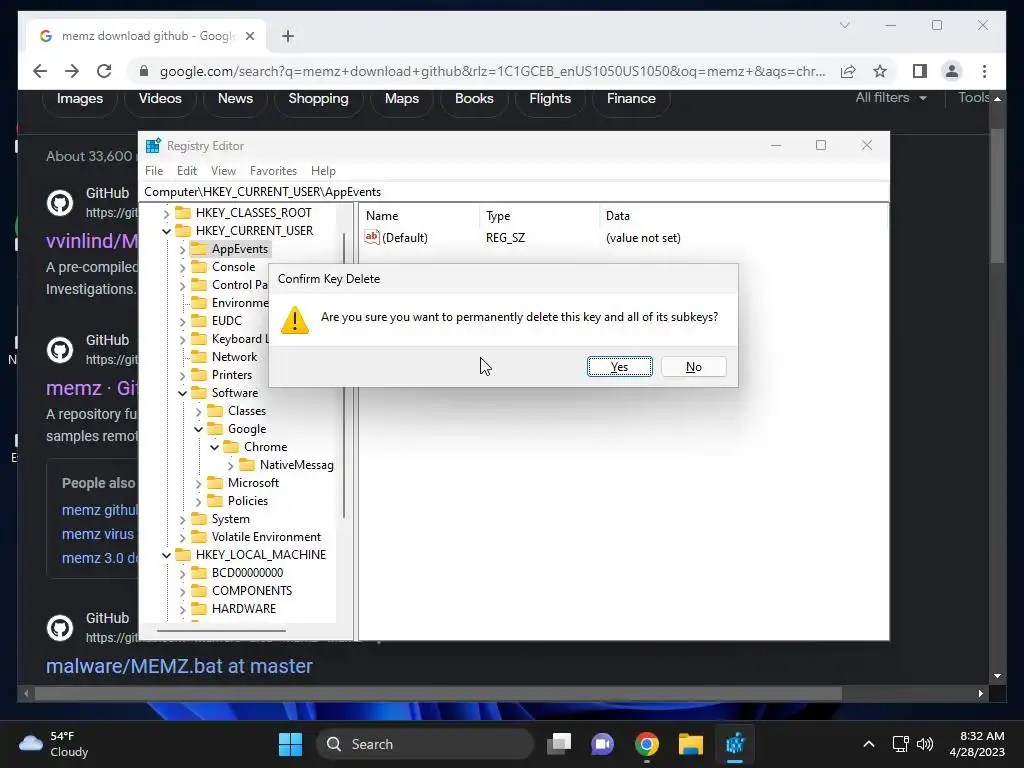Select the BCD00000000 key
Viewport: 1024px width, 768px height.
(247, 573)
